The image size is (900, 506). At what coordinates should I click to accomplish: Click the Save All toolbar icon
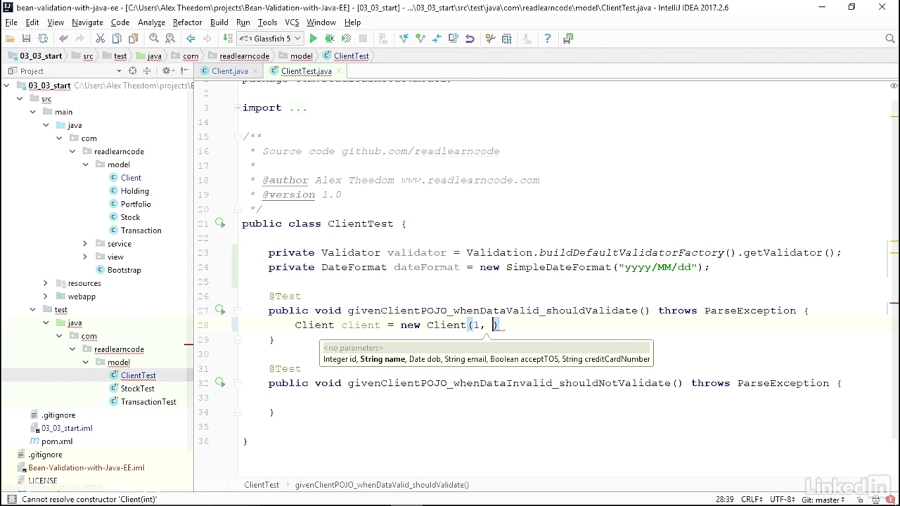[26, 39]
